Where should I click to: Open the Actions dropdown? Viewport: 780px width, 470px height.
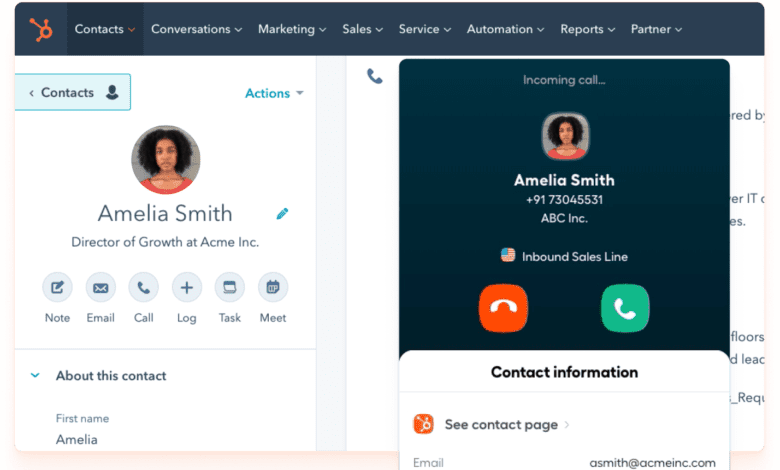click(274, 93)
